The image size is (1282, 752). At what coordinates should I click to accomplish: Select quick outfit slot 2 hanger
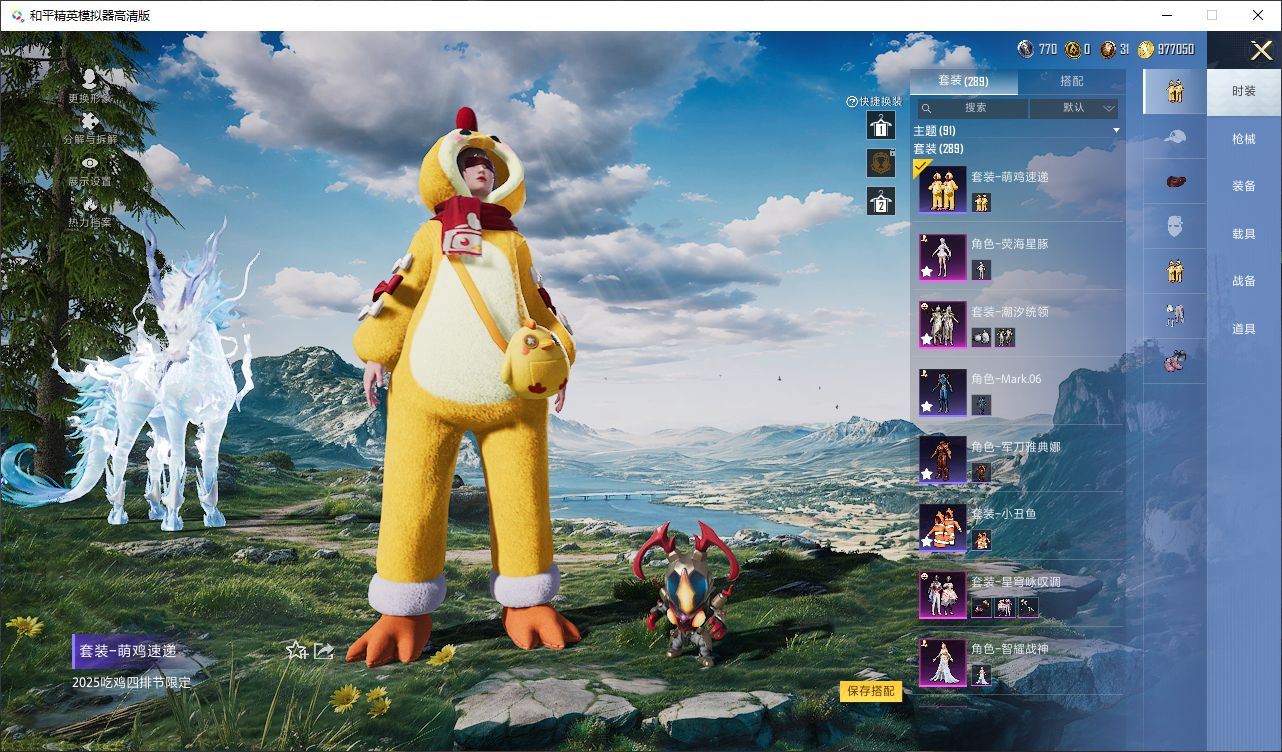pyautogui.click(x=880, y=201)
